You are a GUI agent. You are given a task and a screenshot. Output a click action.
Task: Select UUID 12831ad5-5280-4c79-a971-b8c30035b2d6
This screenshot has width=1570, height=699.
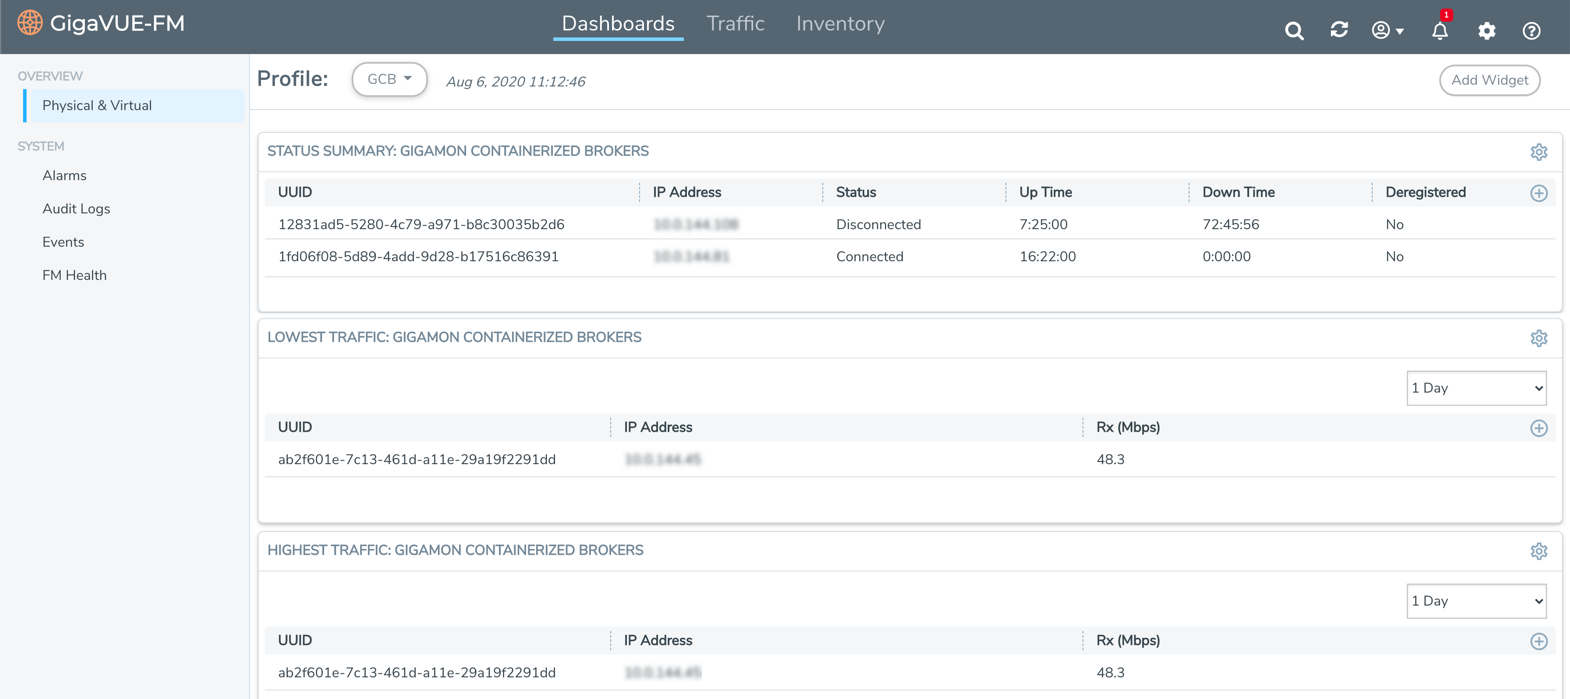421,224
